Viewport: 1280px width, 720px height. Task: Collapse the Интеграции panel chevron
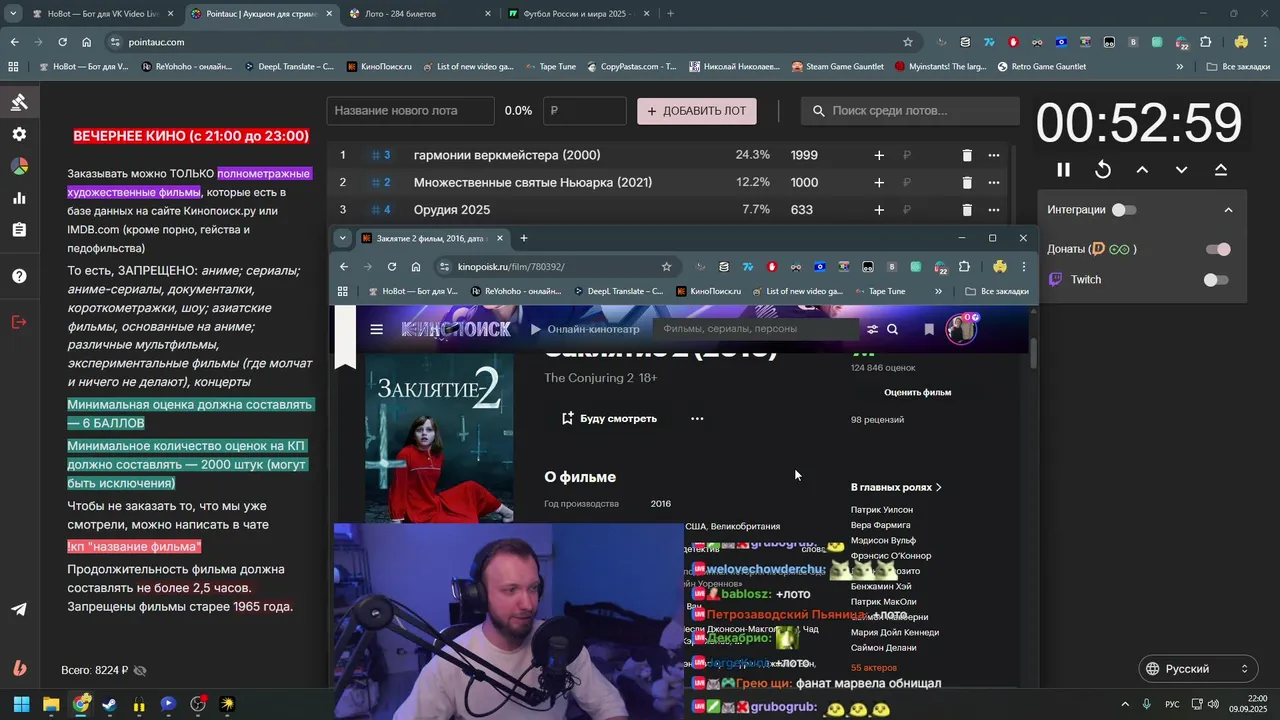(x=1228, y=210)
